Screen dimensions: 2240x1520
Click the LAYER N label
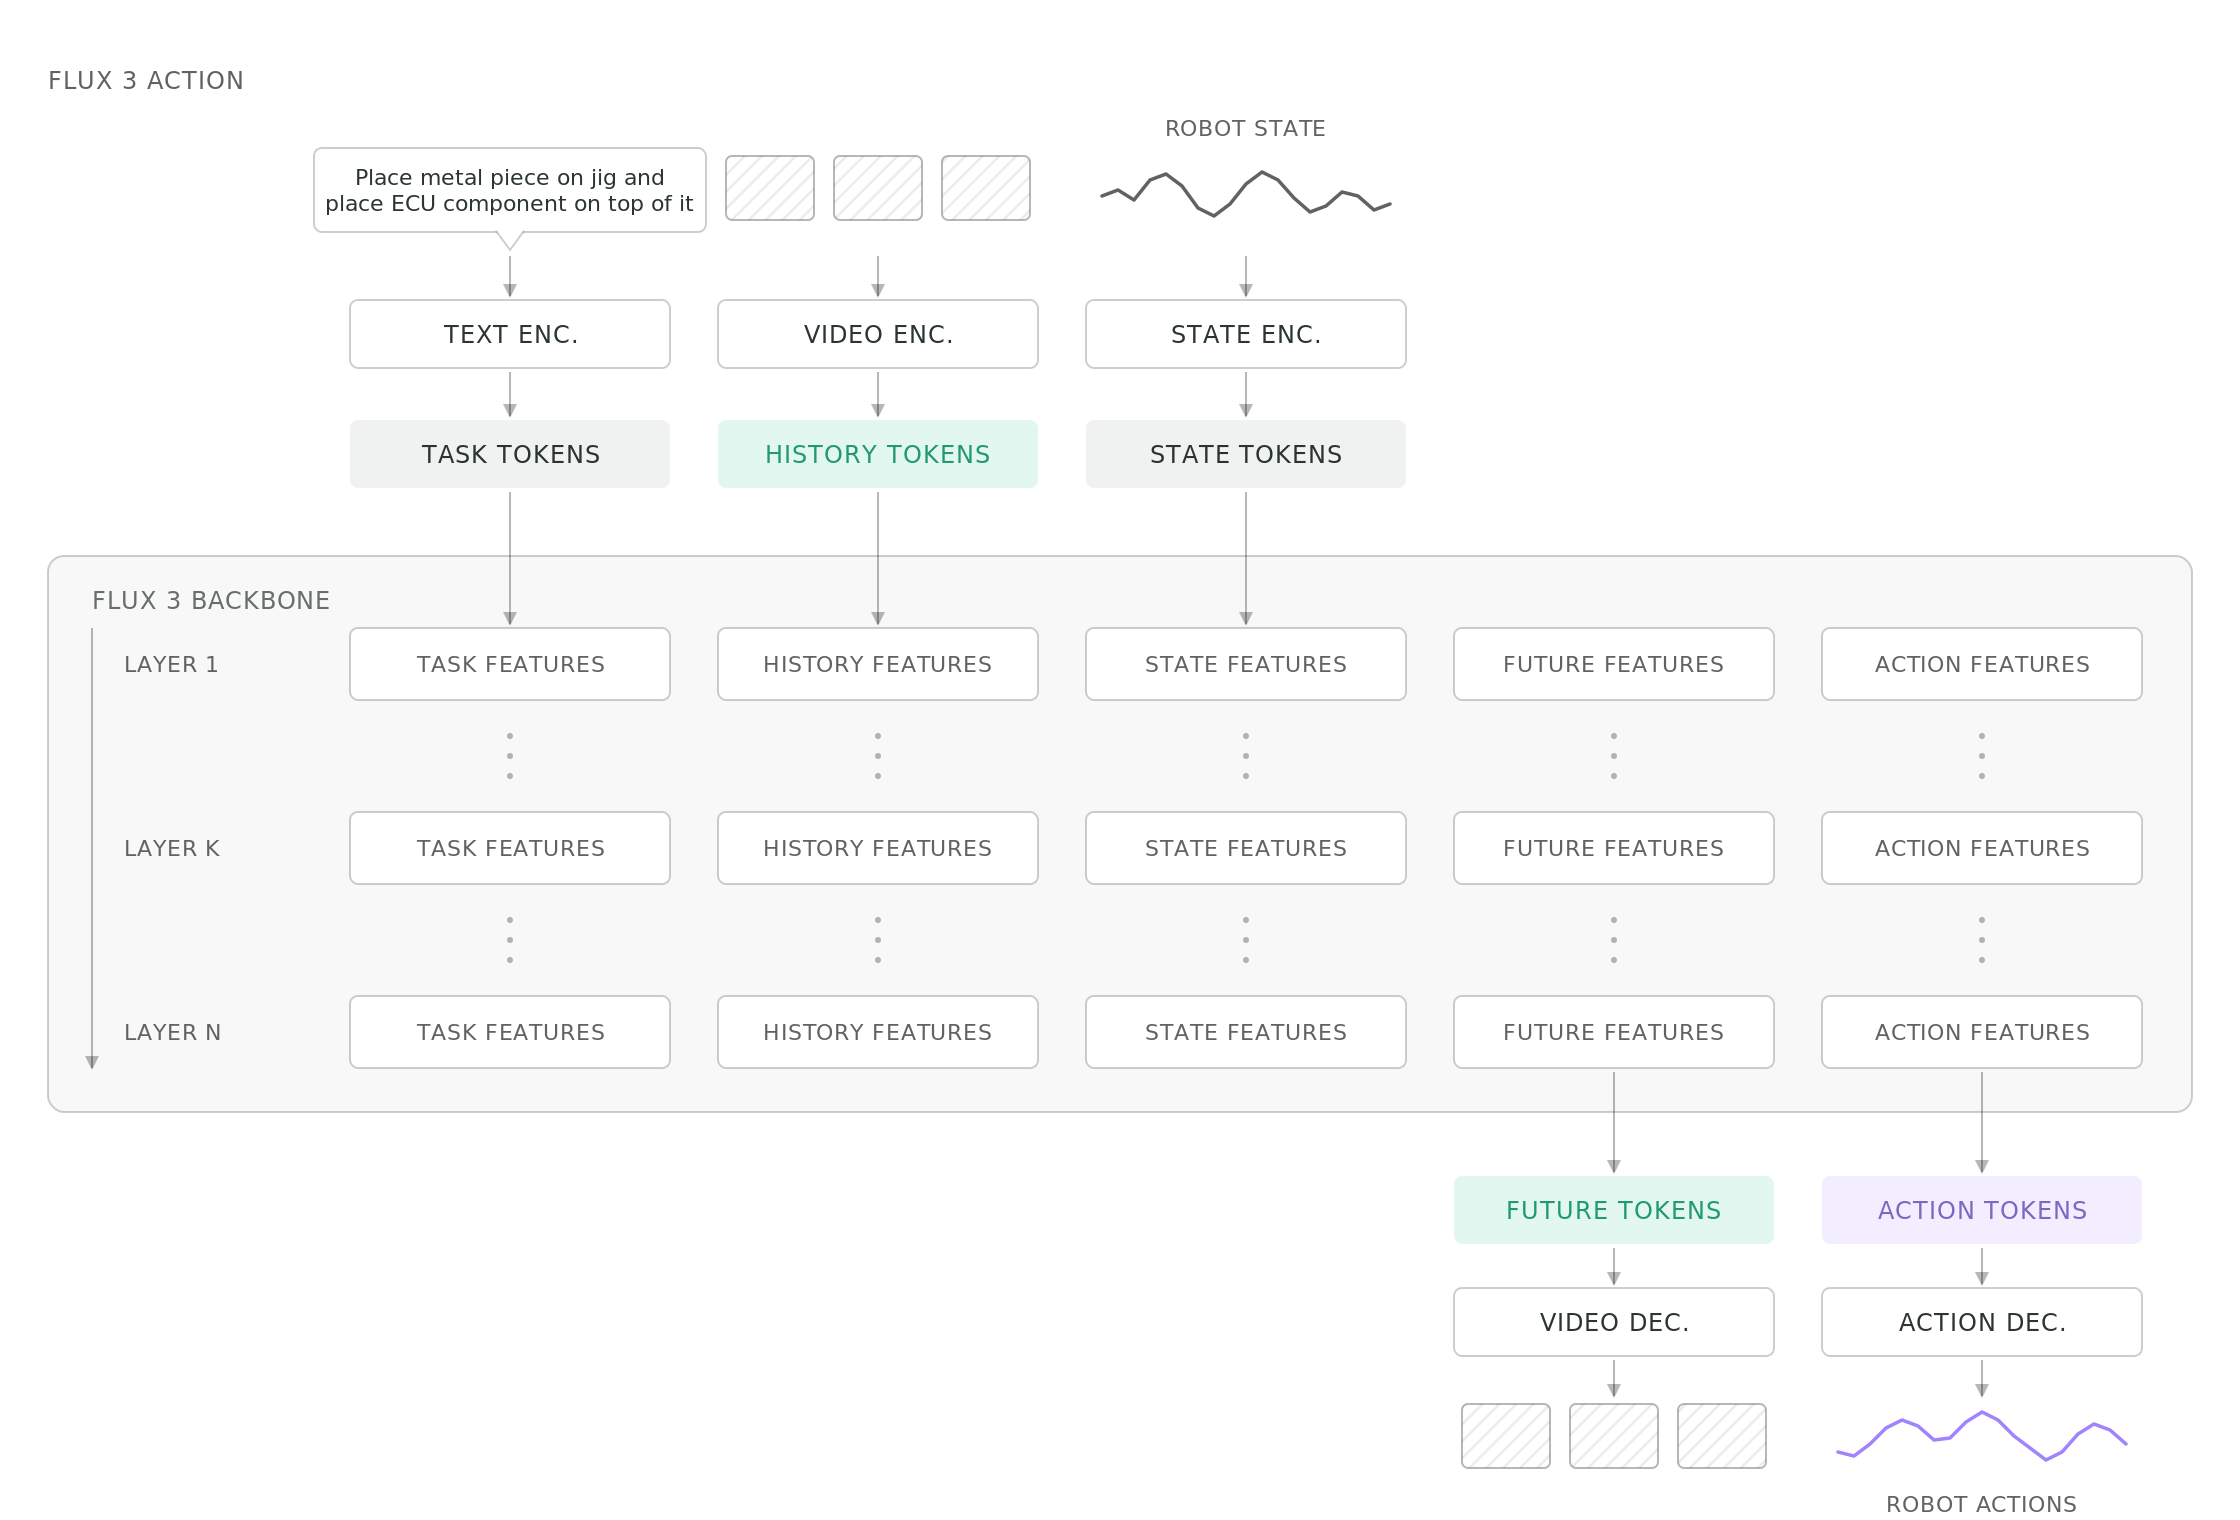pos(172,1033)
